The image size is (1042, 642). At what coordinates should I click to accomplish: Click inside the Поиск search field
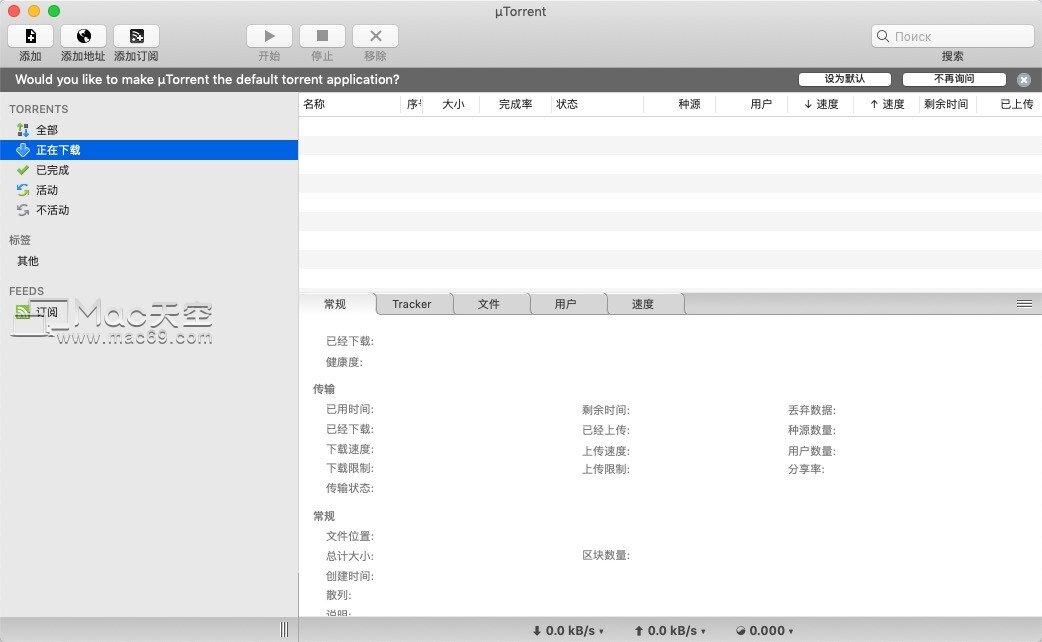tap(951, 35)
